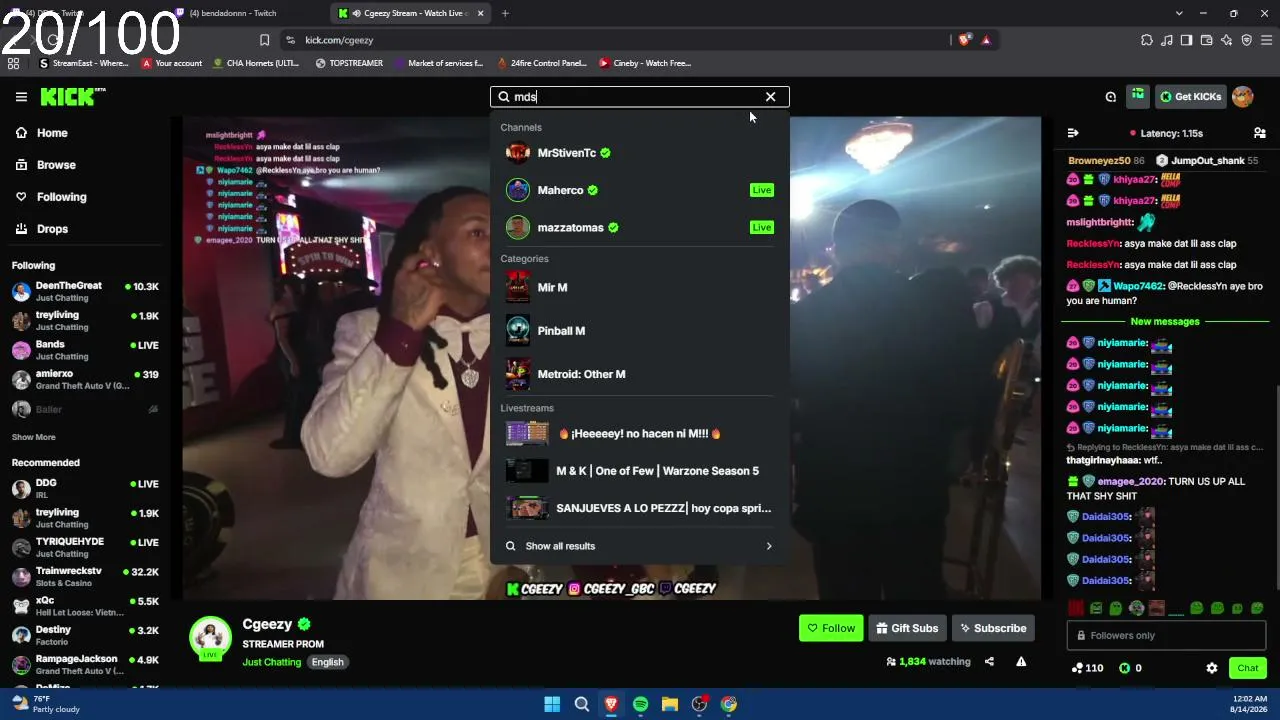Open Spotify from the taskbar
The width and height of the screenshot is (1280, 720).
click(x=640, y=704)
